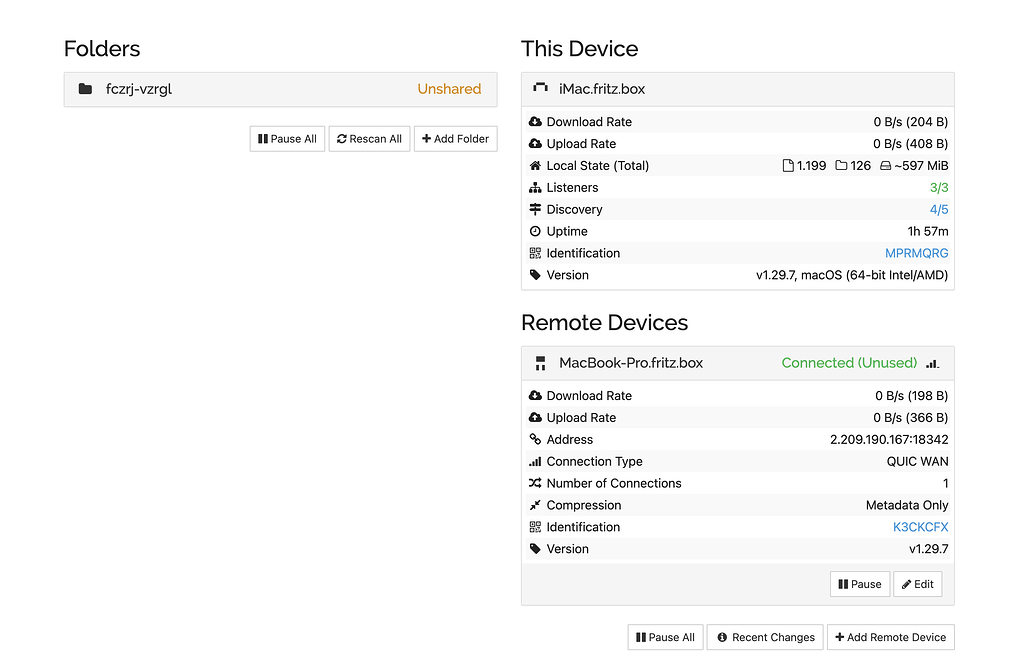Click the Compression icon in remote device
The image size is (1024, 672).
click(535, 506)
